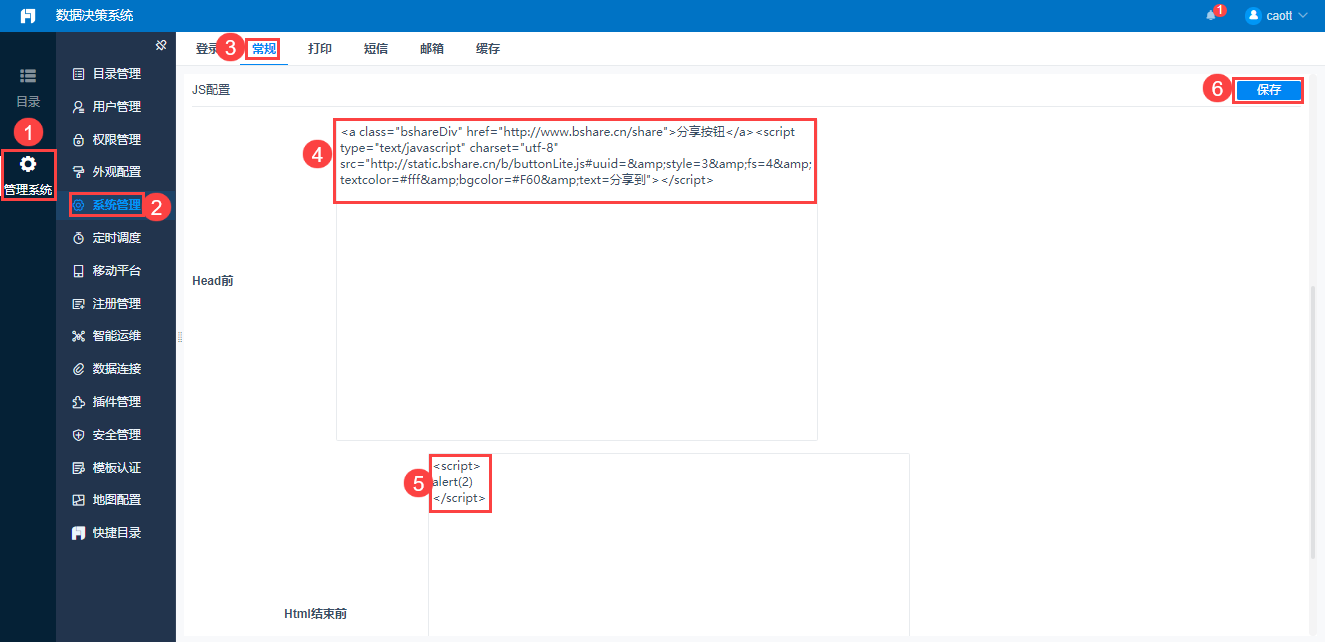The height and width of the screenshot is (642, 1325).
Task: Click the 移动平台 phone icon
Action: (x=78, y=271)
